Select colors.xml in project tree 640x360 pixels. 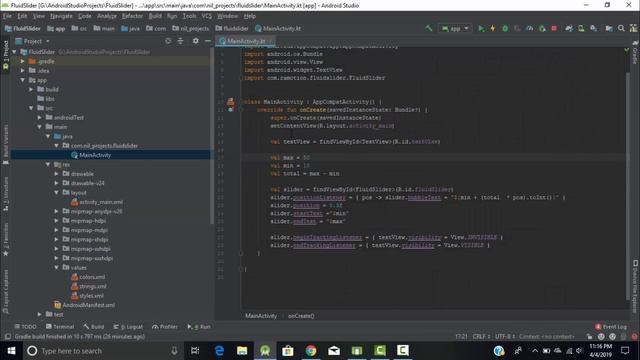tap(88, 277)
